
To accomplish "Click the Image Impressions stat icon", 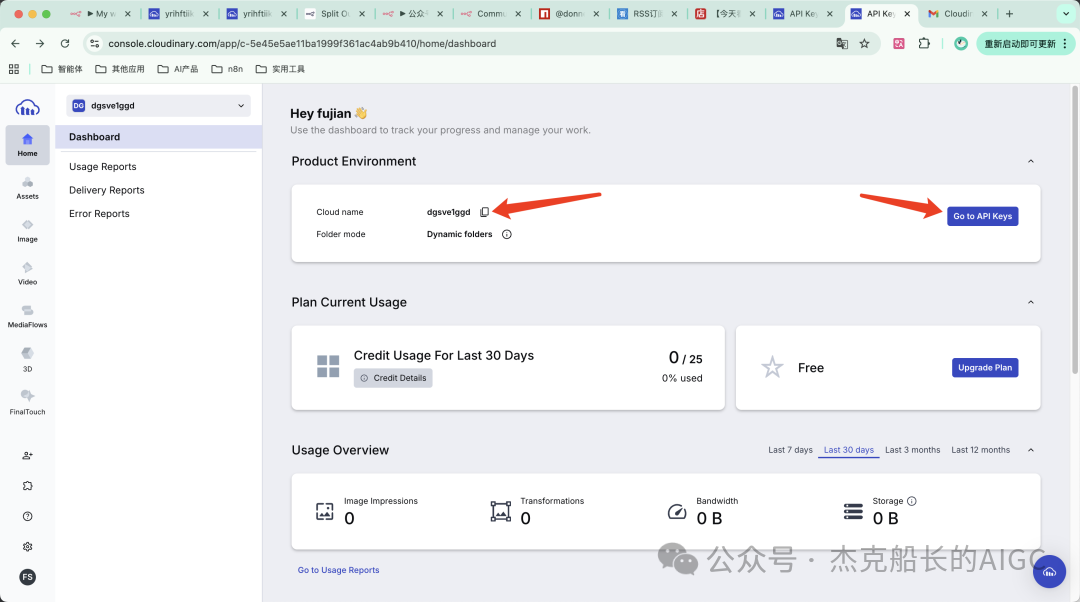I will 324,511.
